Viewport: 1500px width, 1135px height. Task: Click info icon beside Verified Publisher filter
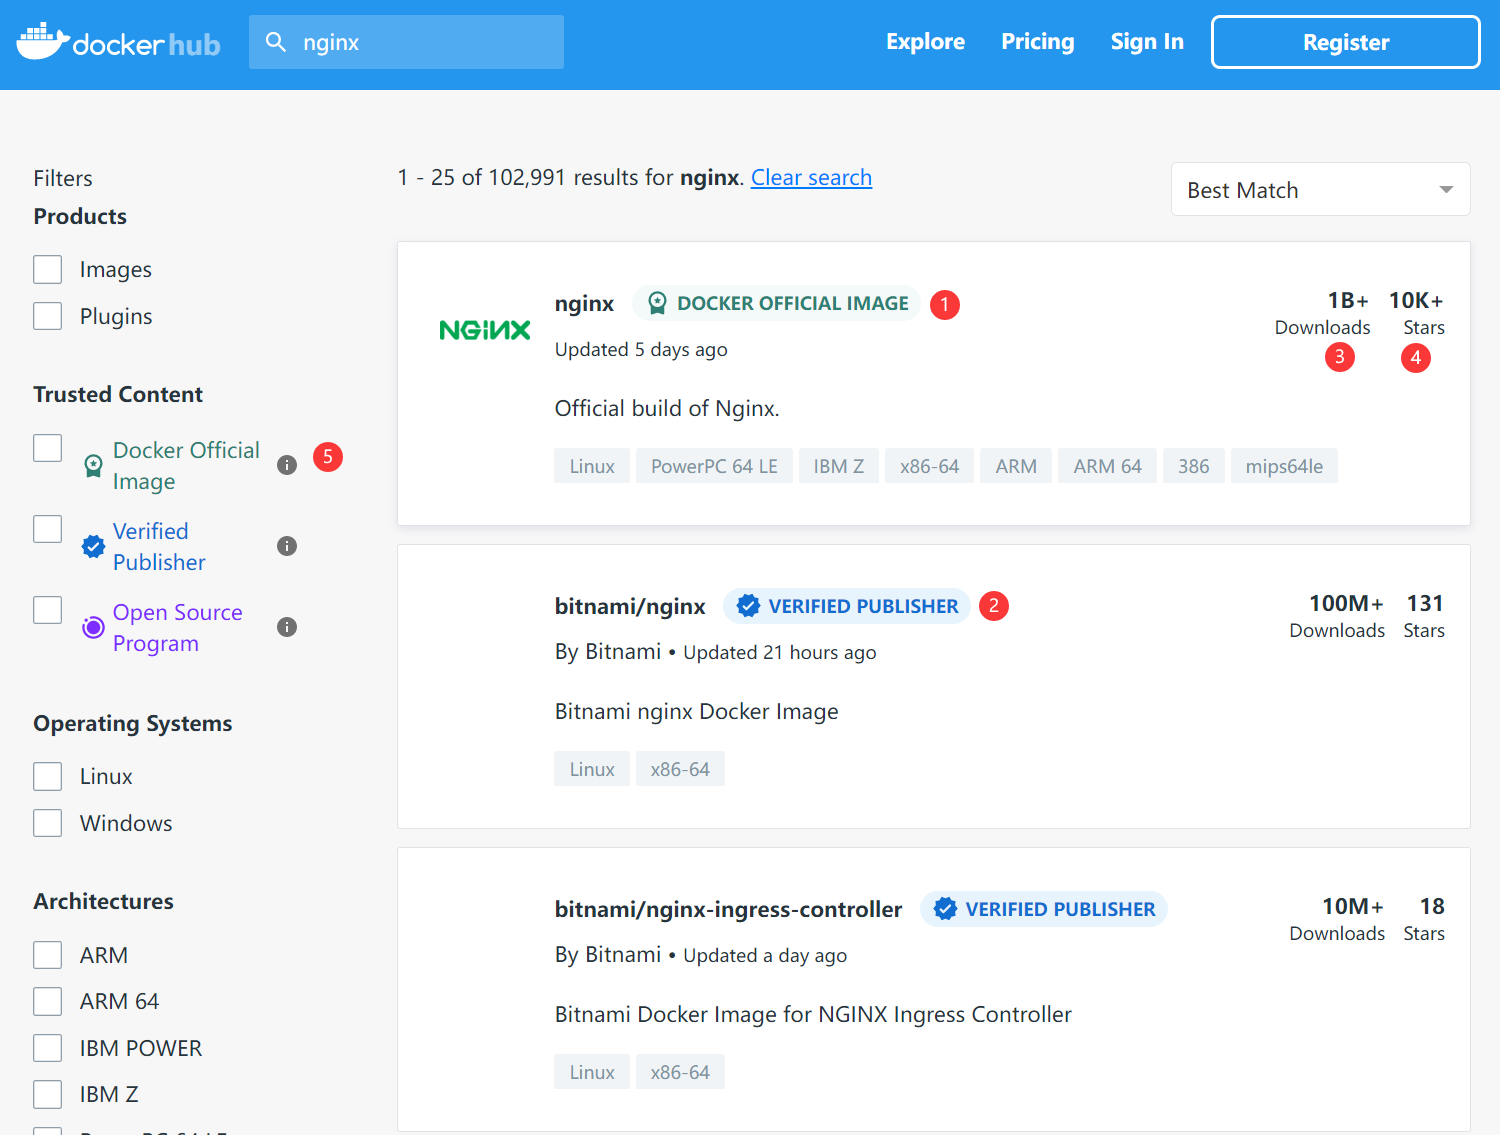(x=287, y=546)
